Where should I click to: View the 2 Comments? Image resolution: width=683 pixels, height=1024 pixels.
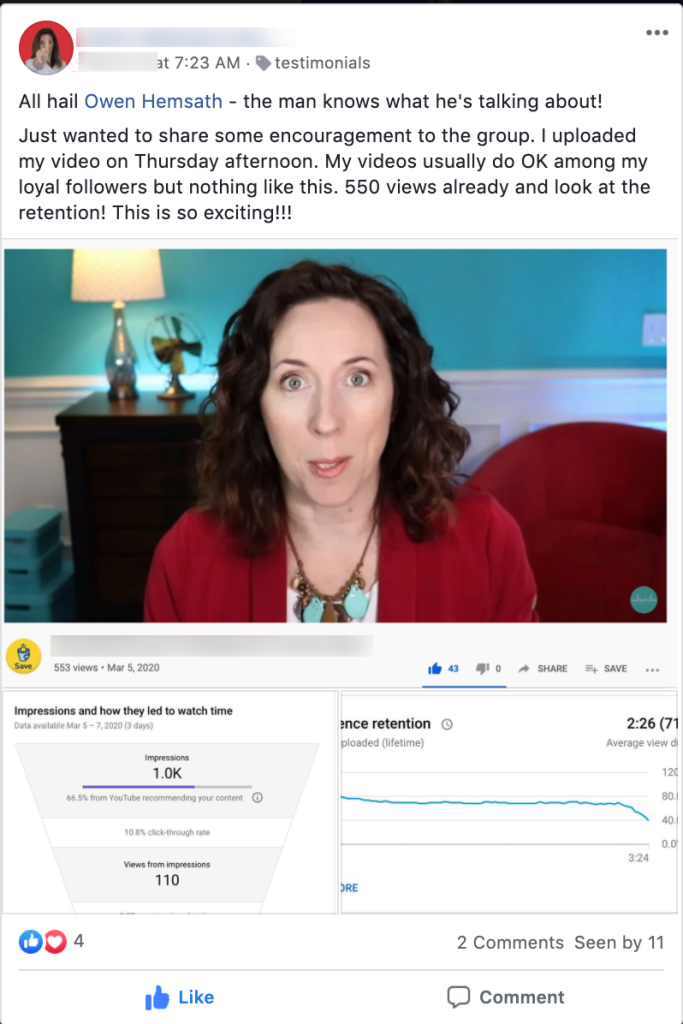pyautogui.click(x=510, y=942)
